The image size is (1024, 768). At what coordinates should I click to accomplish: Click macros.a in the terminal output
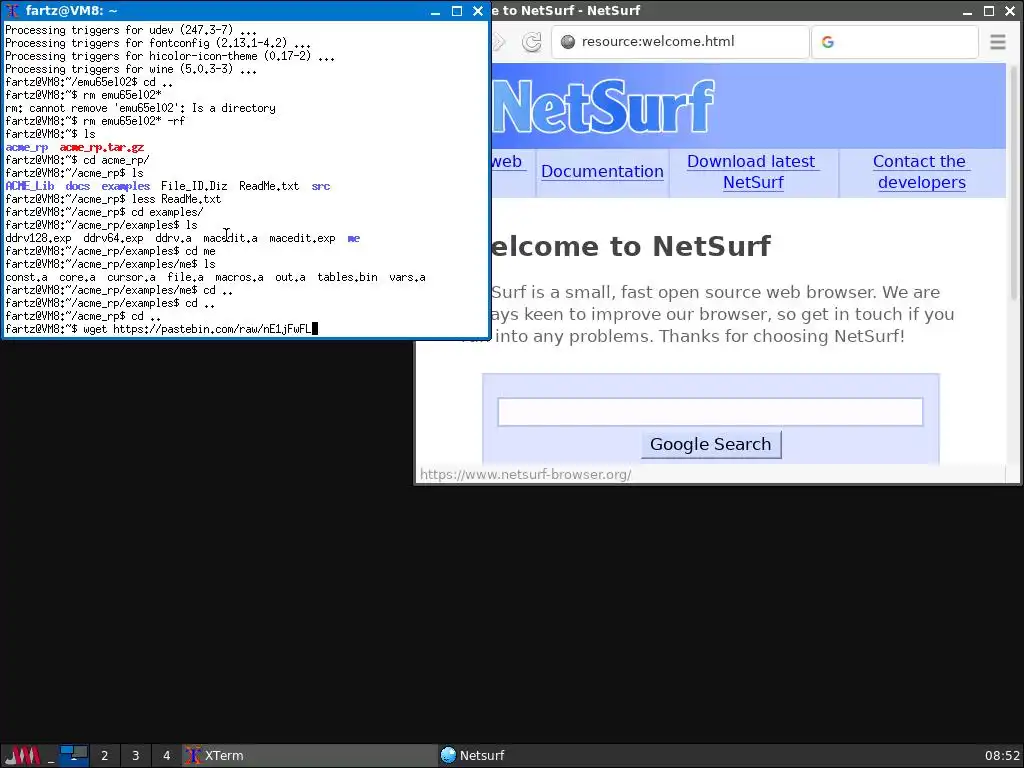click(239, 278)
